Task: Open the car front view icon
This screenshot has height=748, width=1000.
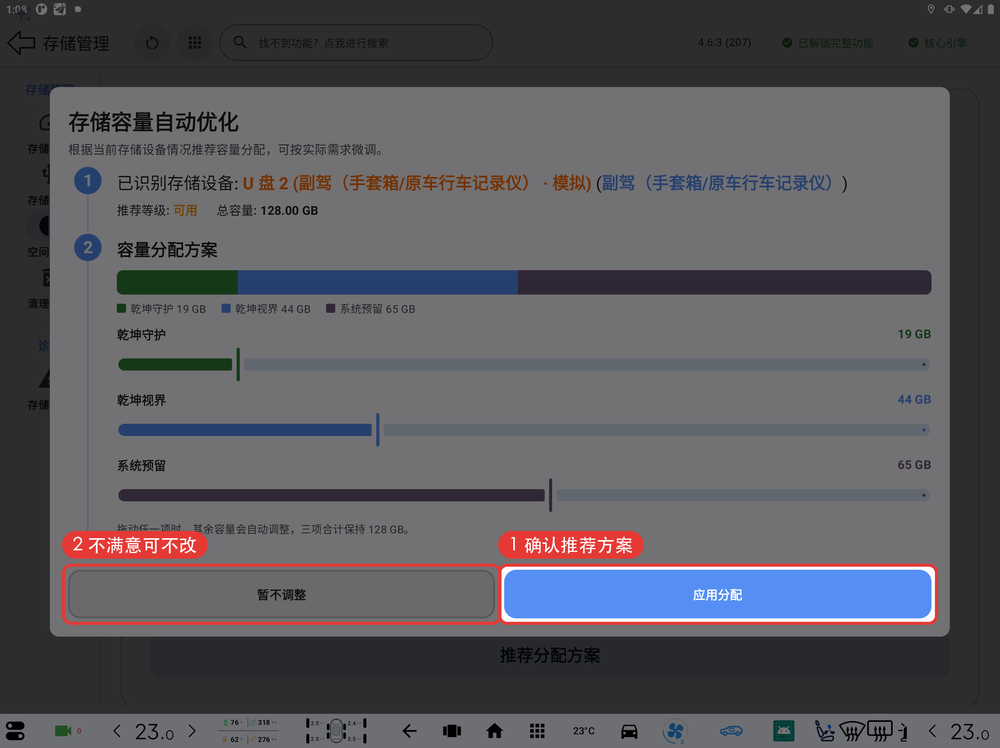Action: (629, 731)
